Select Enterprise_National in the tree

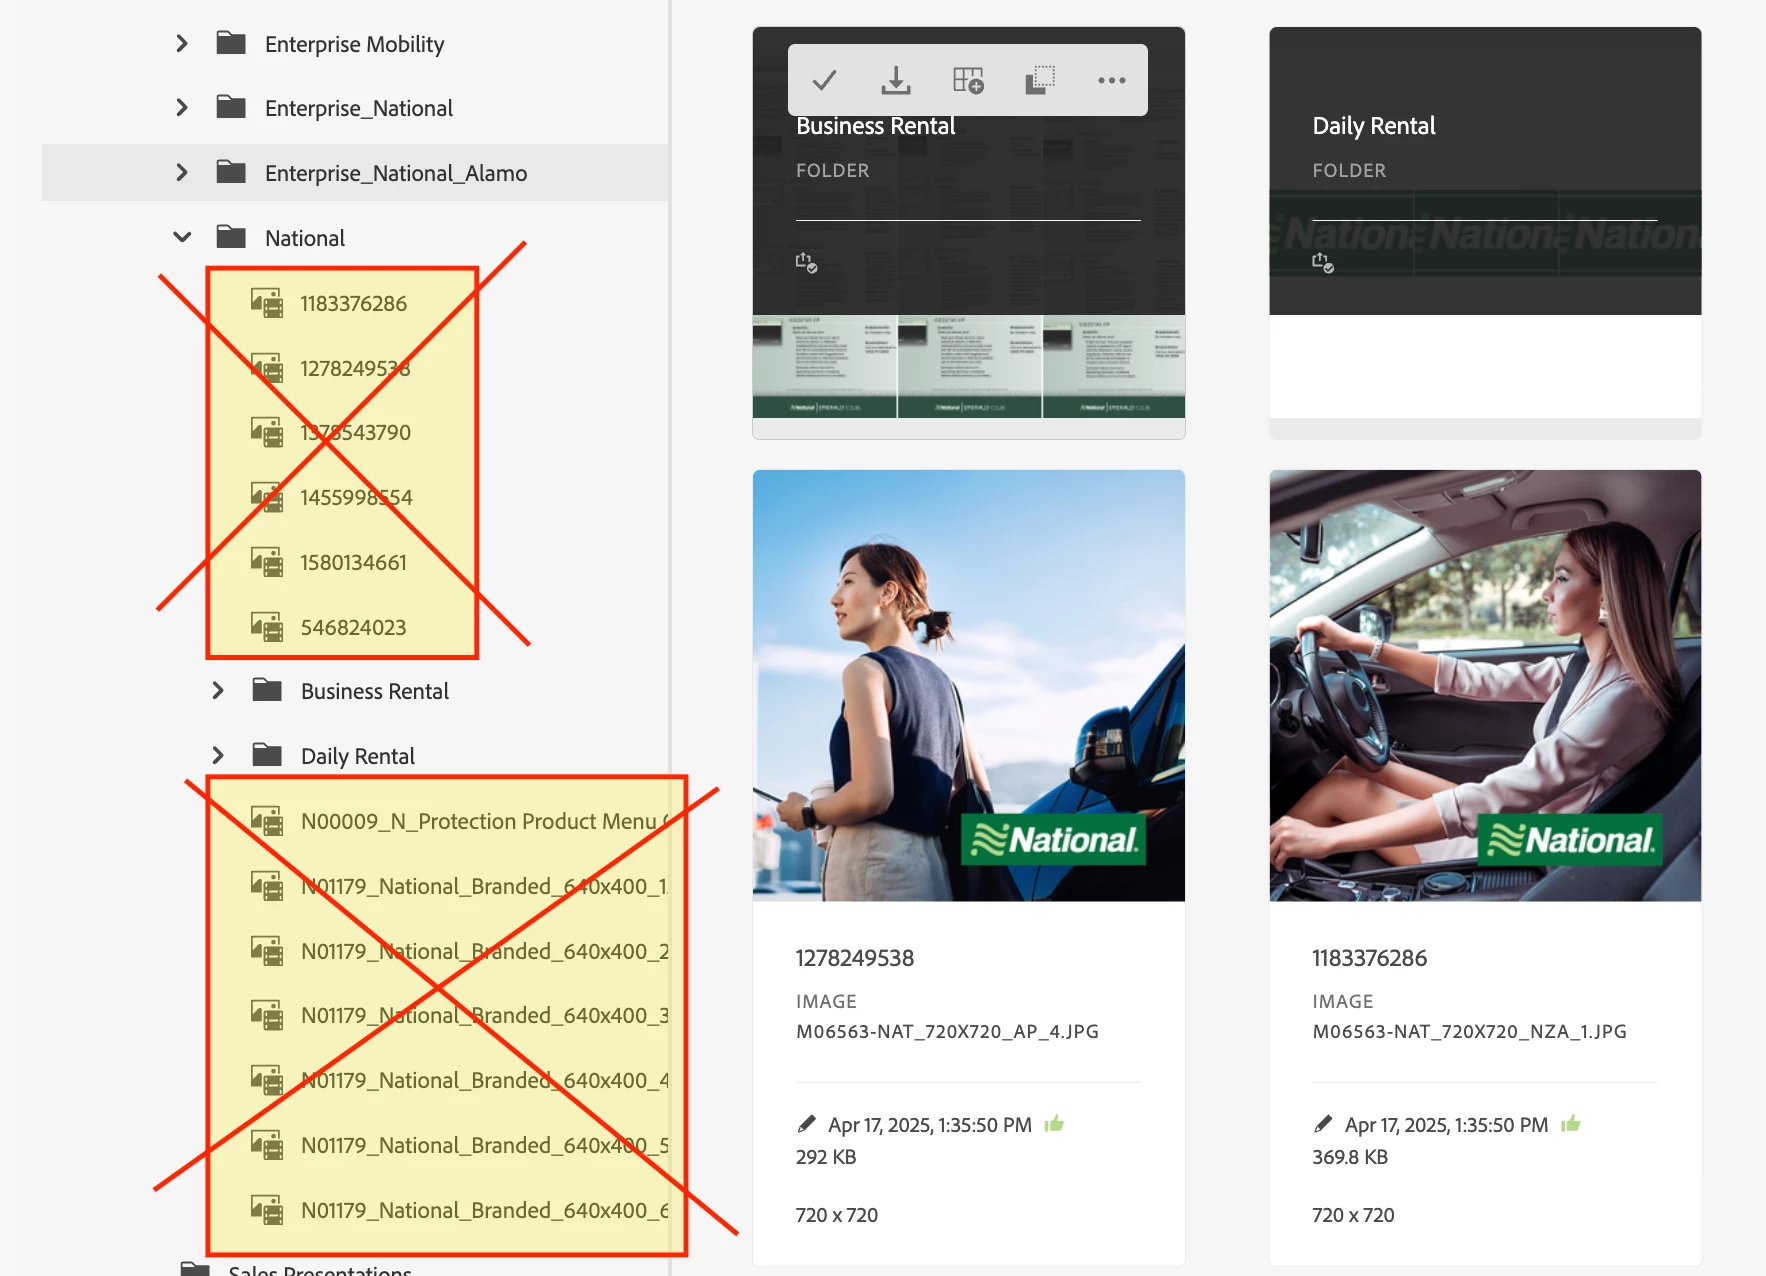358,108
